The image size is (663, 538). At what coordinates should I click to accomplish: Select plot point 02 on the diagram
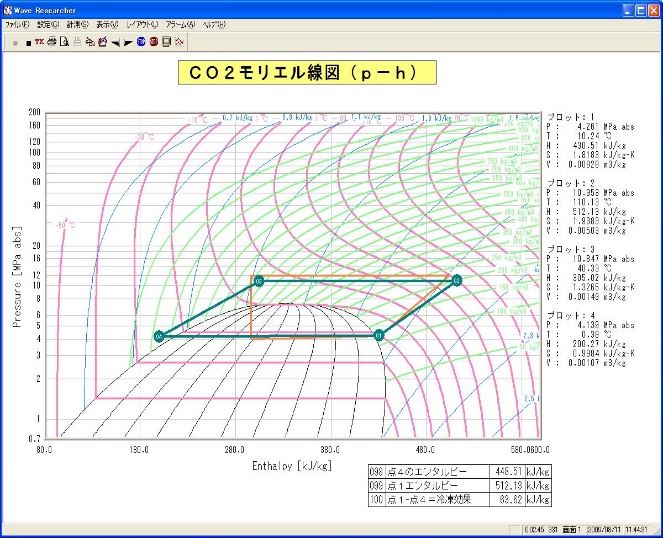[x=456, y=280]
